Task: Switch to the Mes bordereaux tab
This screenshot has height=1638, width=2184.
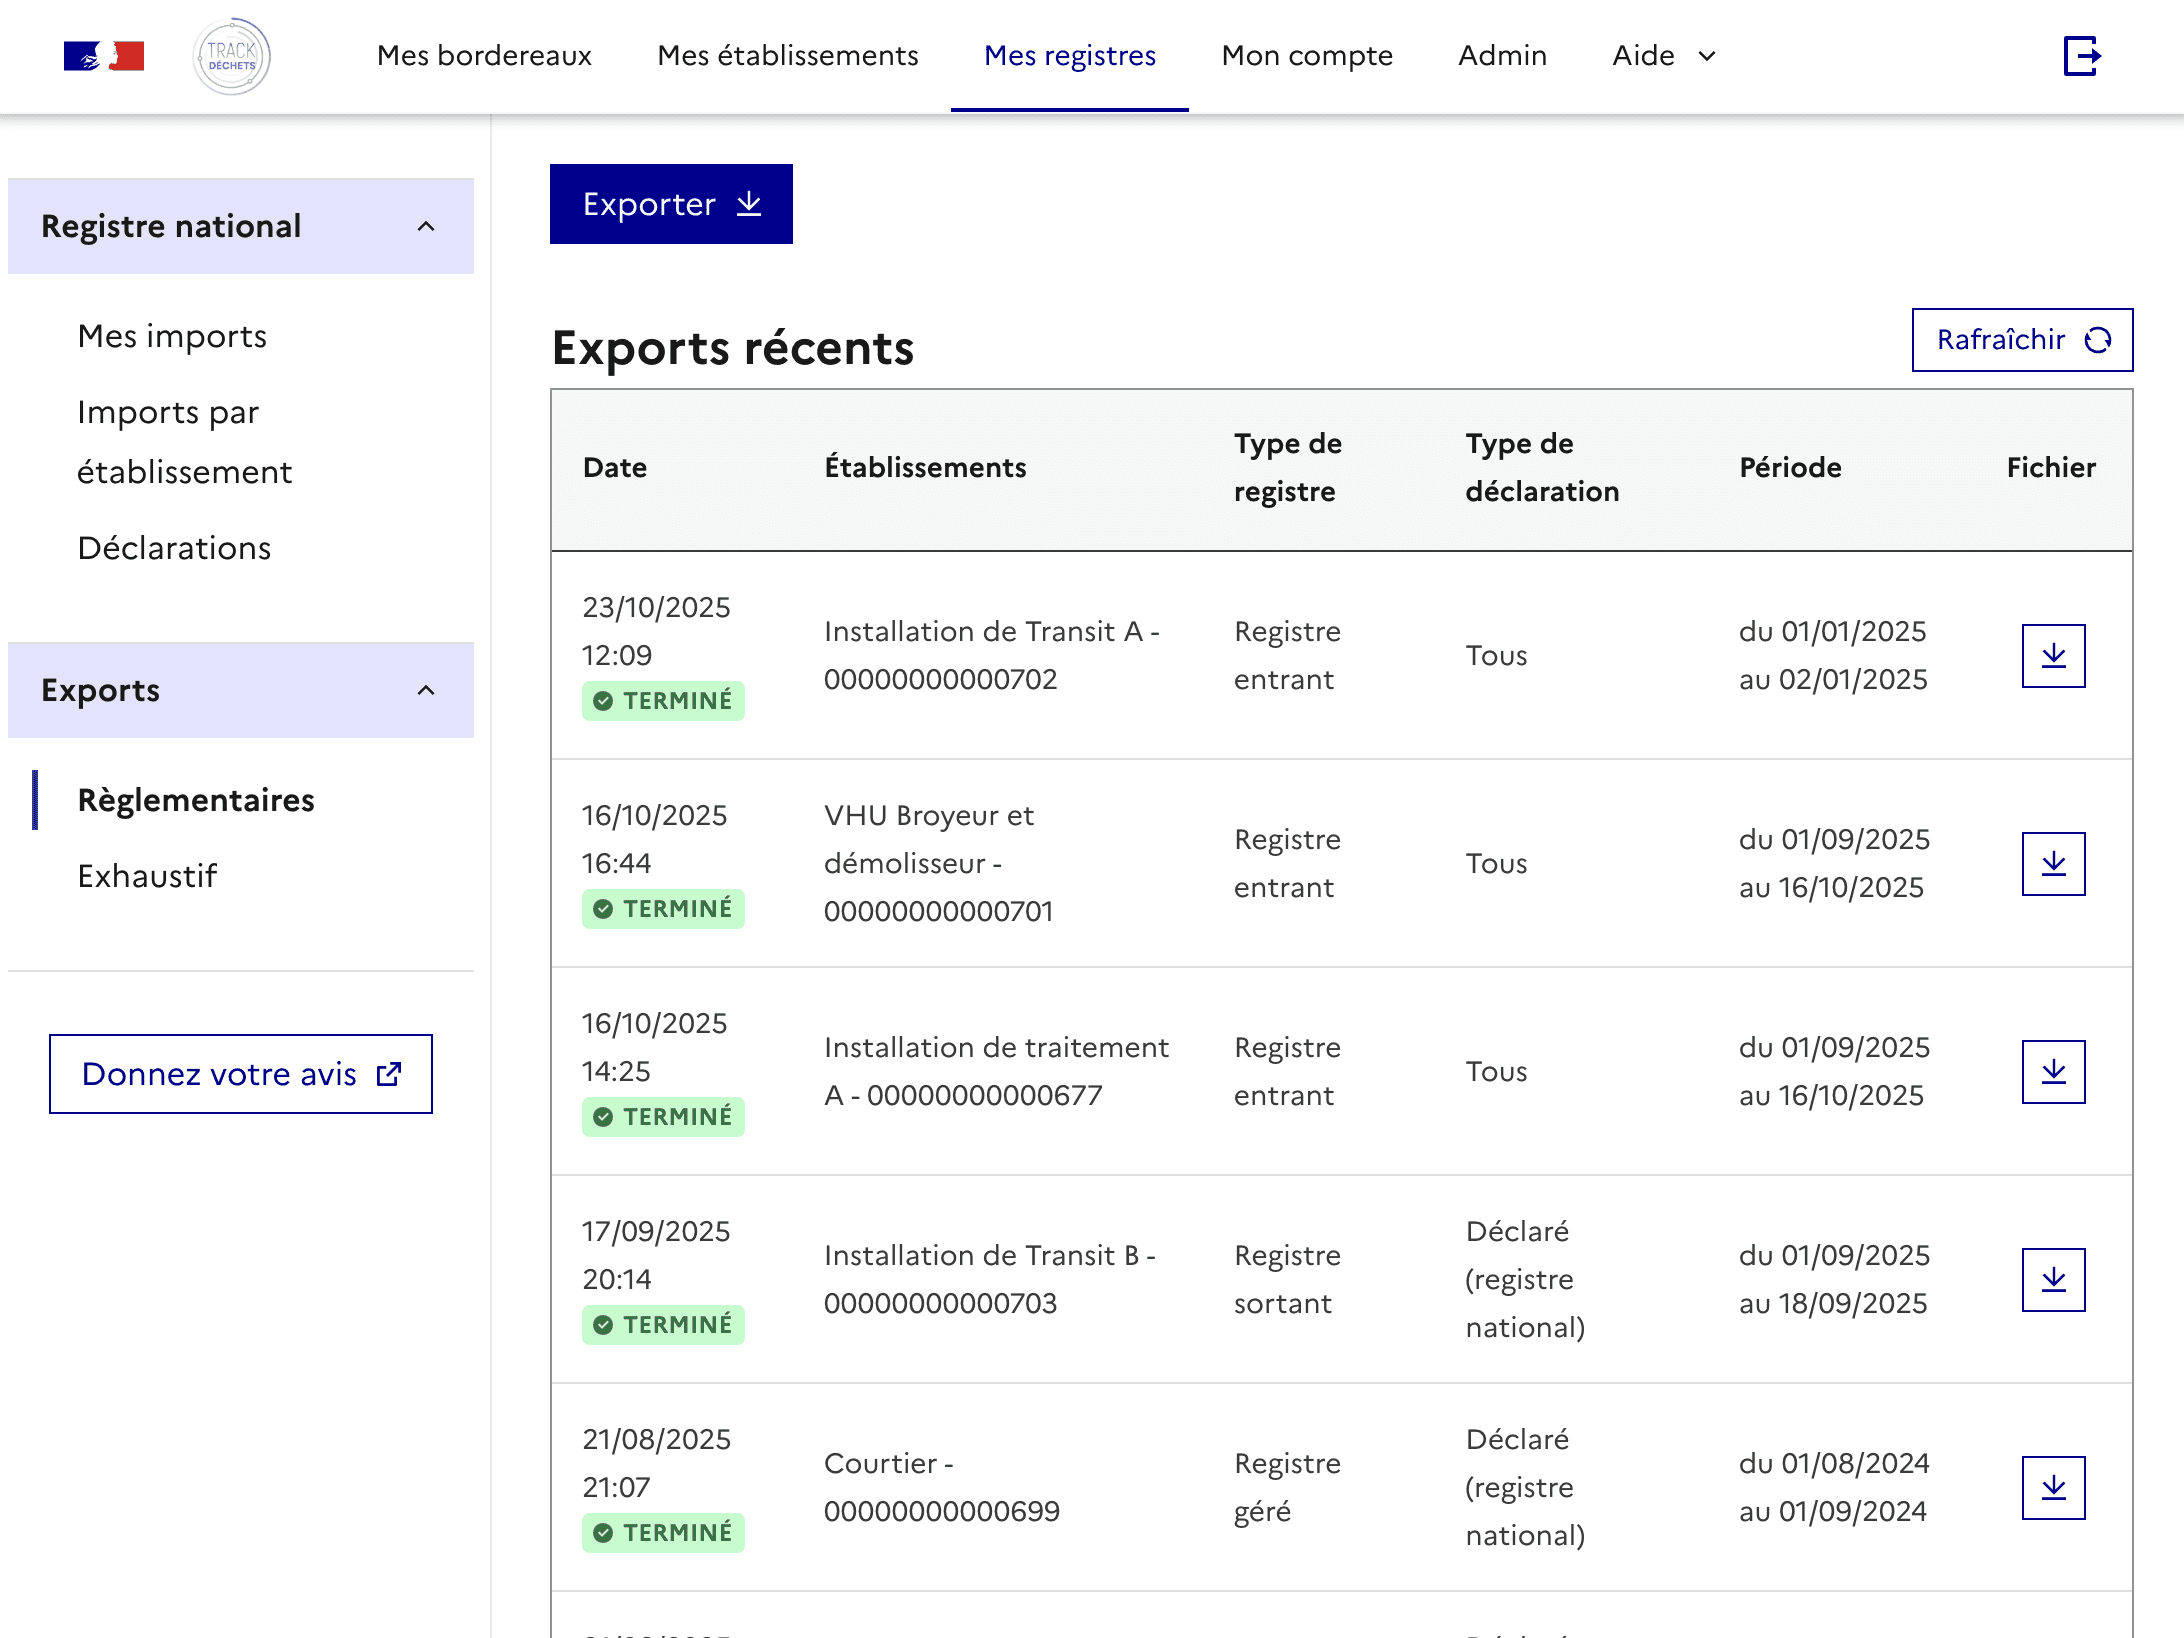Action: click(484, 56)
